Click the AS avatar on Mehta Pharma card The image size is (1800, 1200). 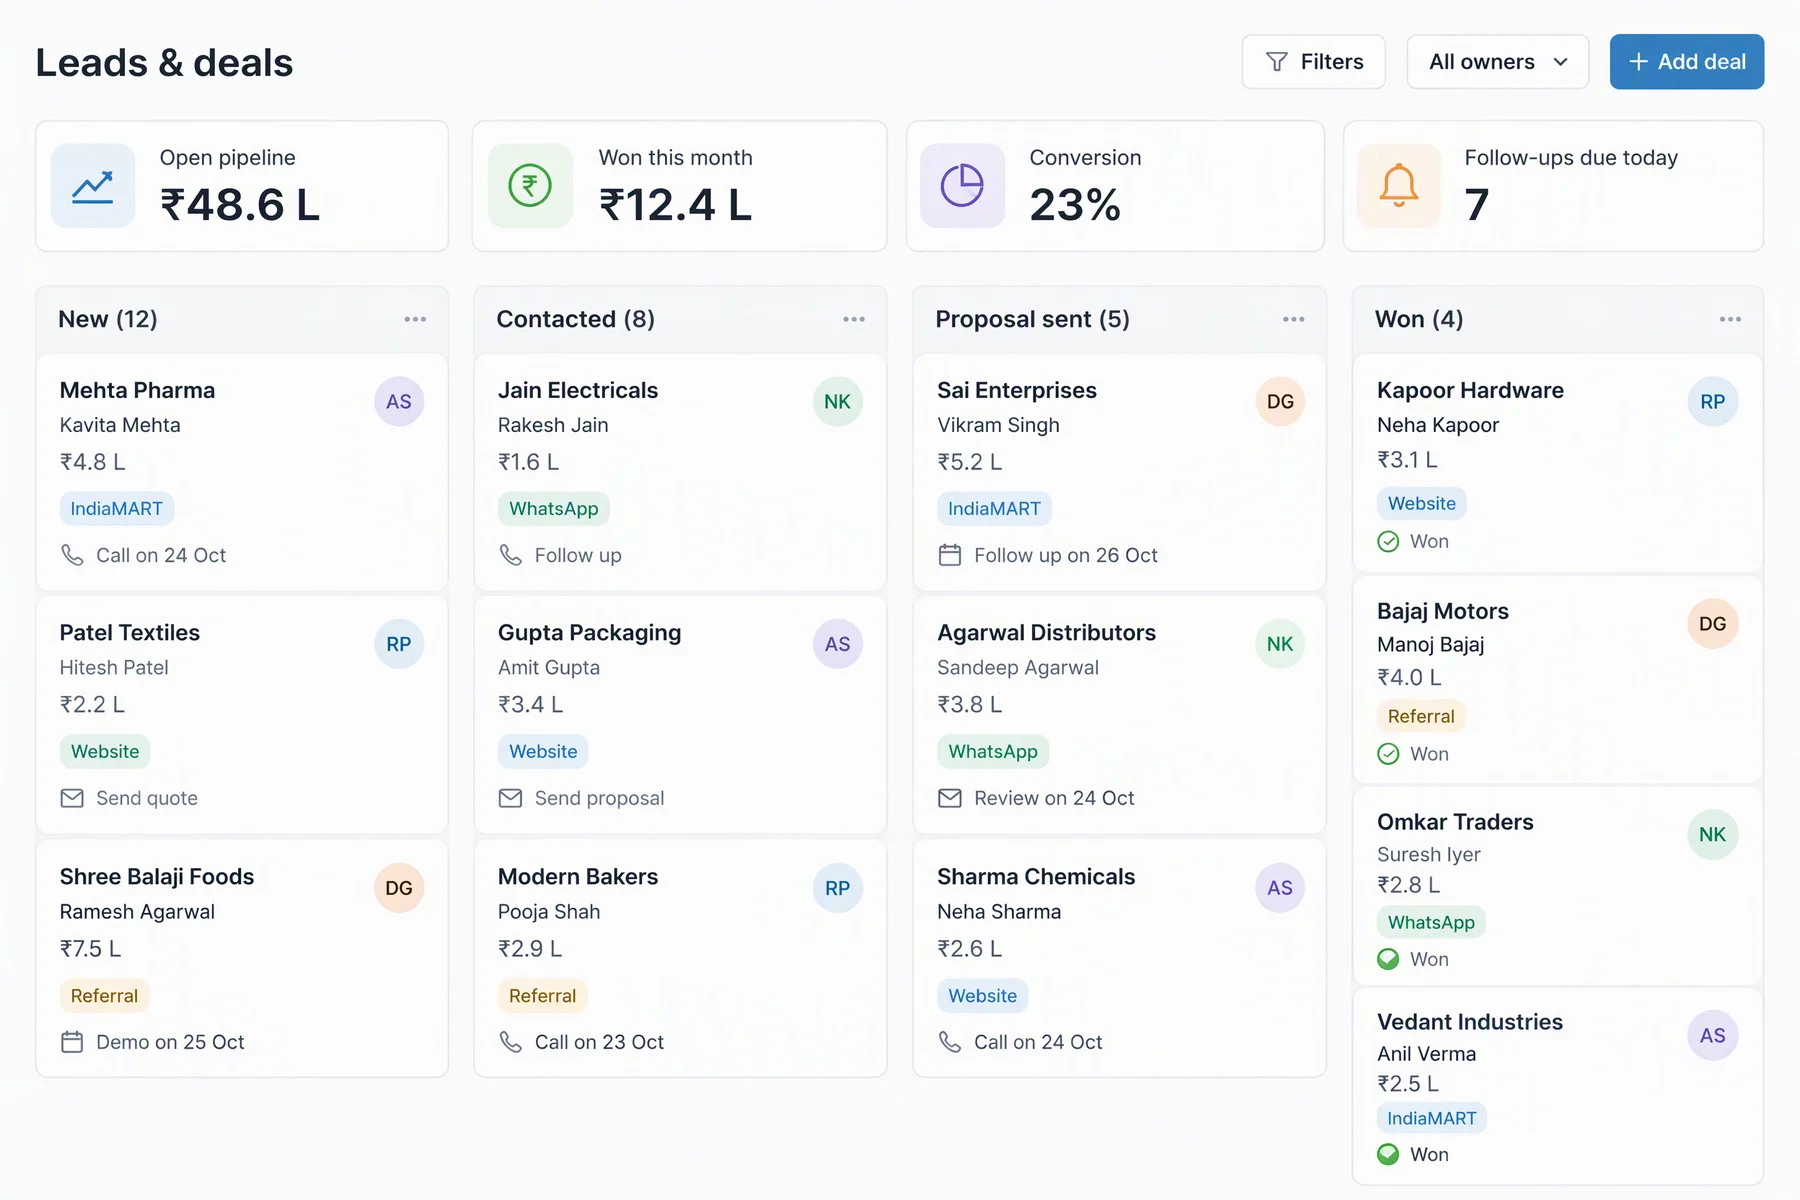[399, 402]
